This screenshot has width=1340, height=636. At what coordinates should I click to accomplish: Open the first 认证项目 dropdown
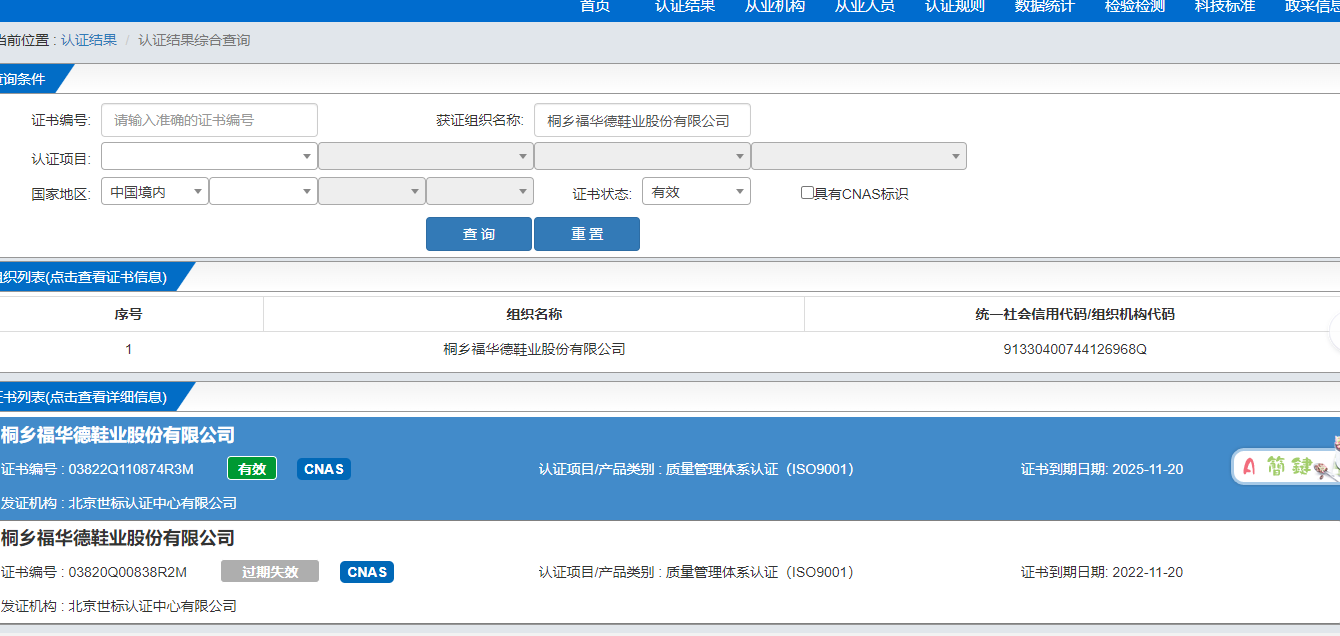209,156
